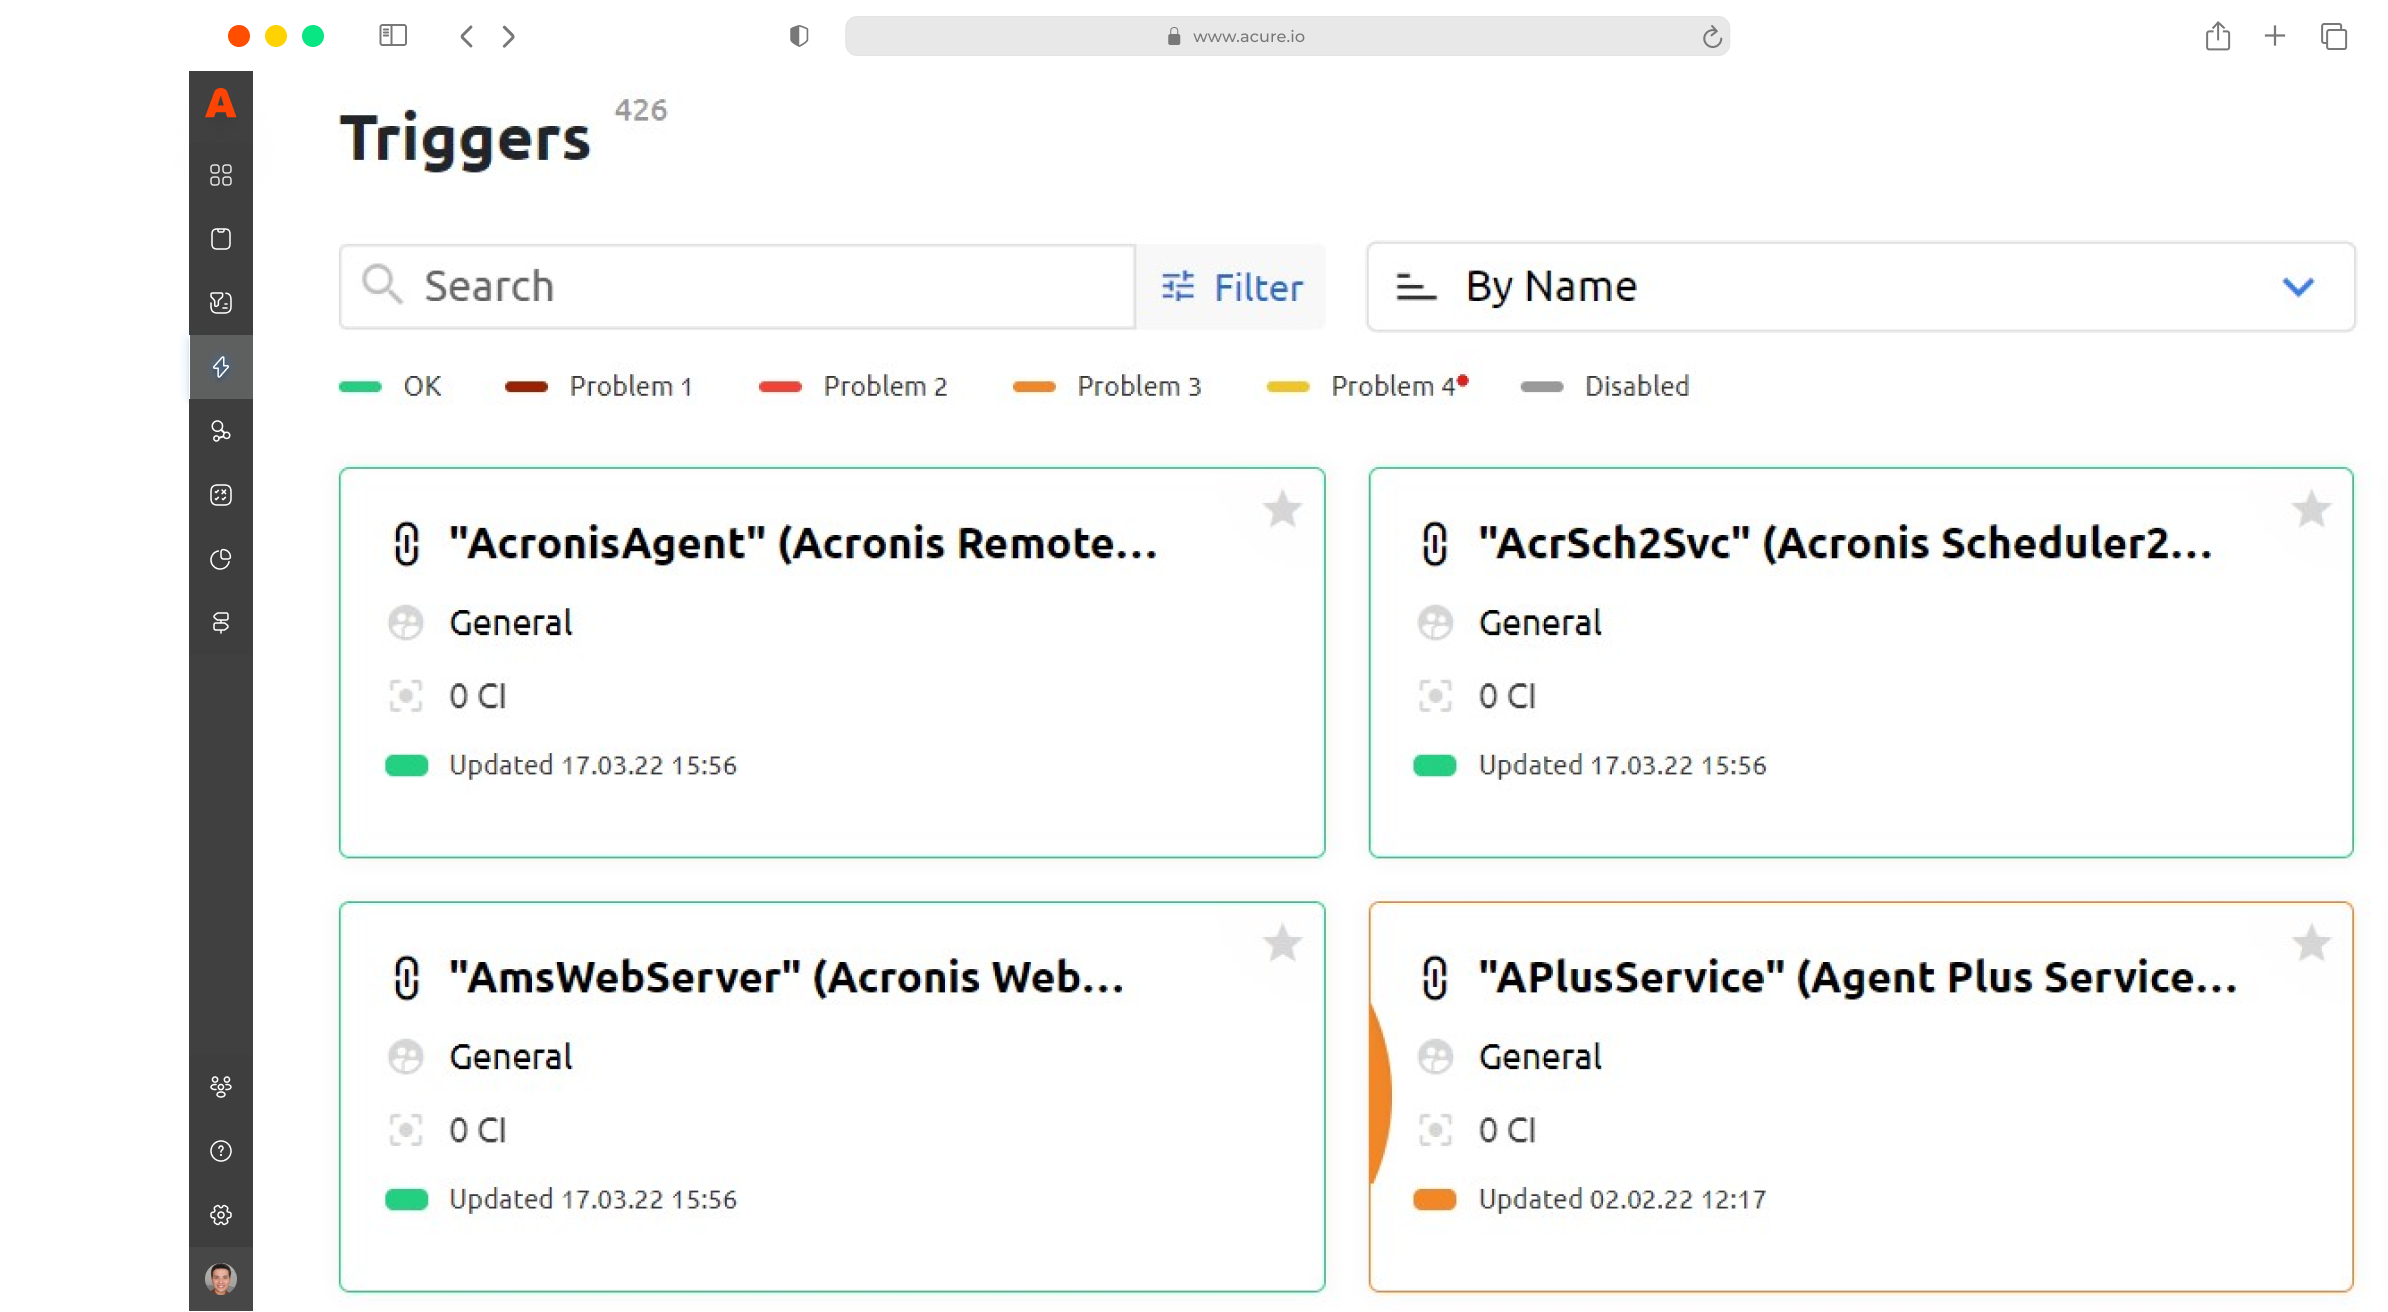
Task: Open the dashboard grid icon in sidebar
Action: (221, 175)
